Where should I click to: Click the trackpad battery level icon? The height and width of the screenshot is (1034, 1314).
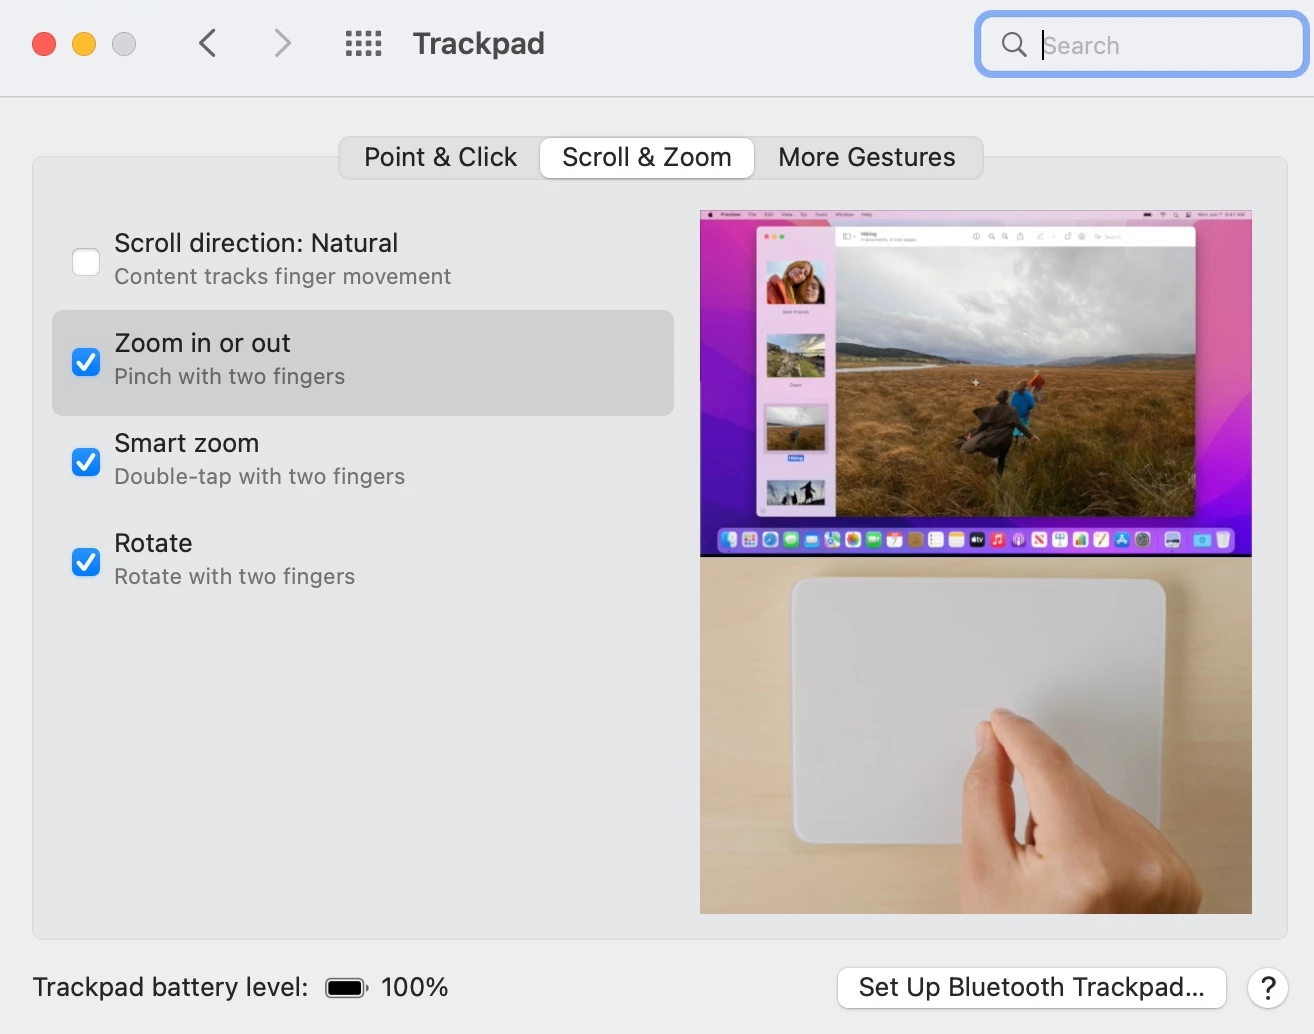[x=347, y=988]
